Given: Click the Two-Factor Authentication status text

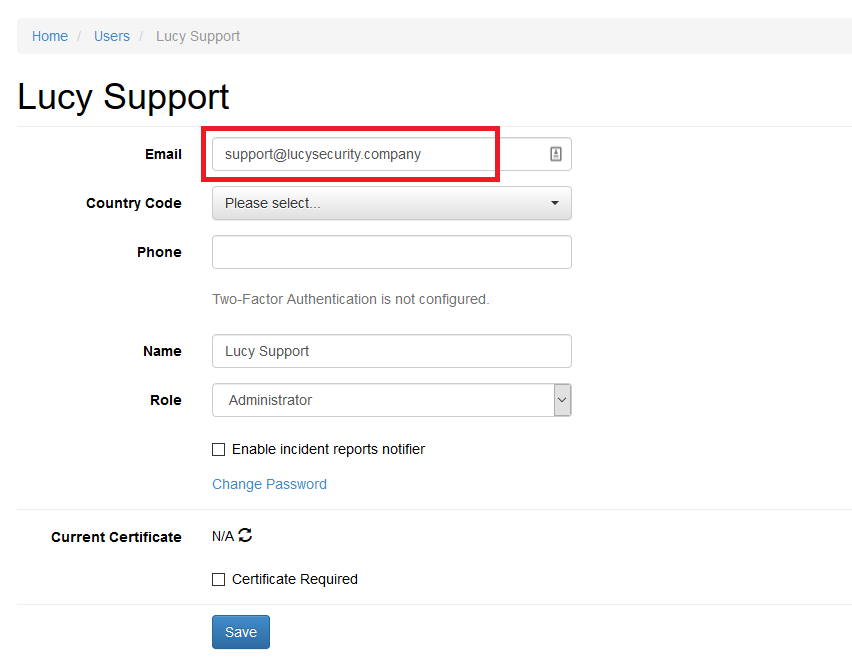Looking at the screenshot, I should (350, 300).
